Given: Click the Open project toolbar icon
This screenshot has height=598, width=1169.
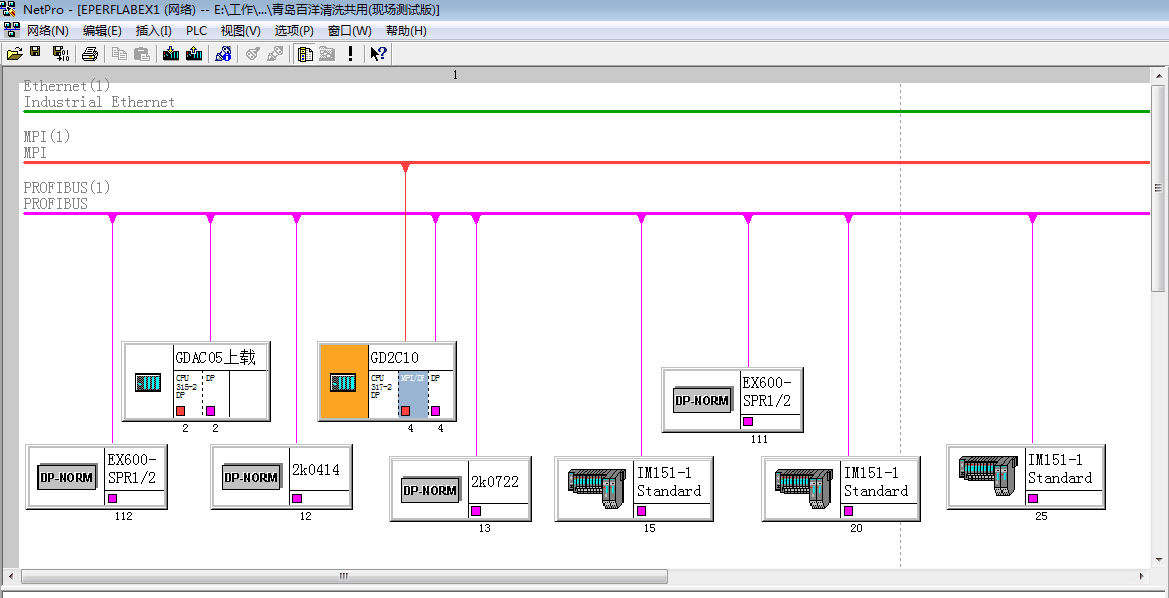Looking at the screenshot, I should point(14,54).
